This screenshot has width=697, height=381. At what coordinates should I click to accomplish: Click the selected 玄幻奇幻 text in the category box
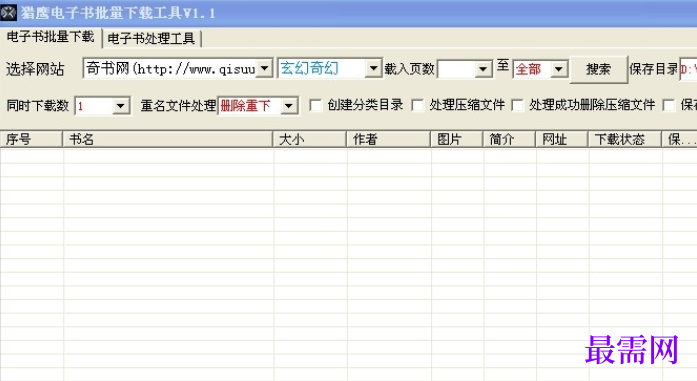pos(309,68)
